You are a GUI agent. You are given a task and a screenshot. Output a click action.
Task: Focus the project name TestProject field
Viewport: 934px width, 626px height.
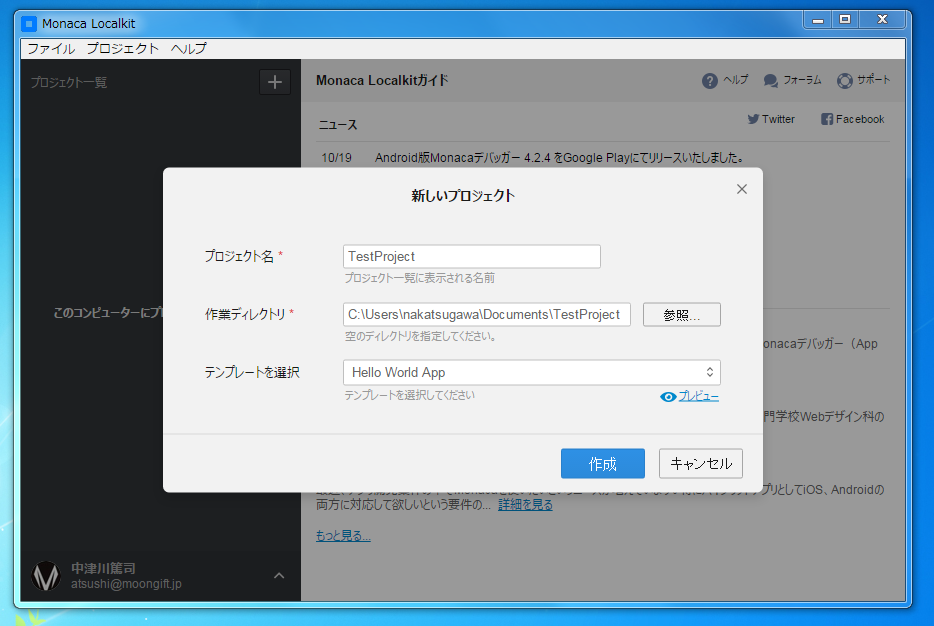point(471,256)
